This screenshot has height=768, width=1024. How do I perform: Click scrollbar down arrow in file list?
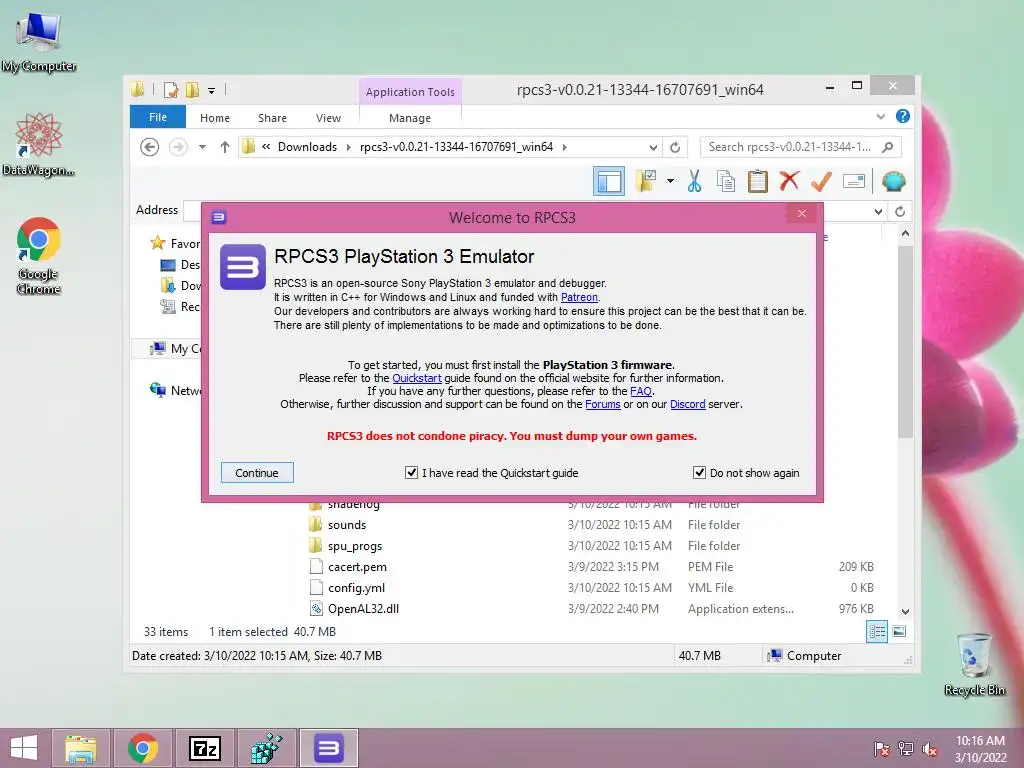(905, 612)
